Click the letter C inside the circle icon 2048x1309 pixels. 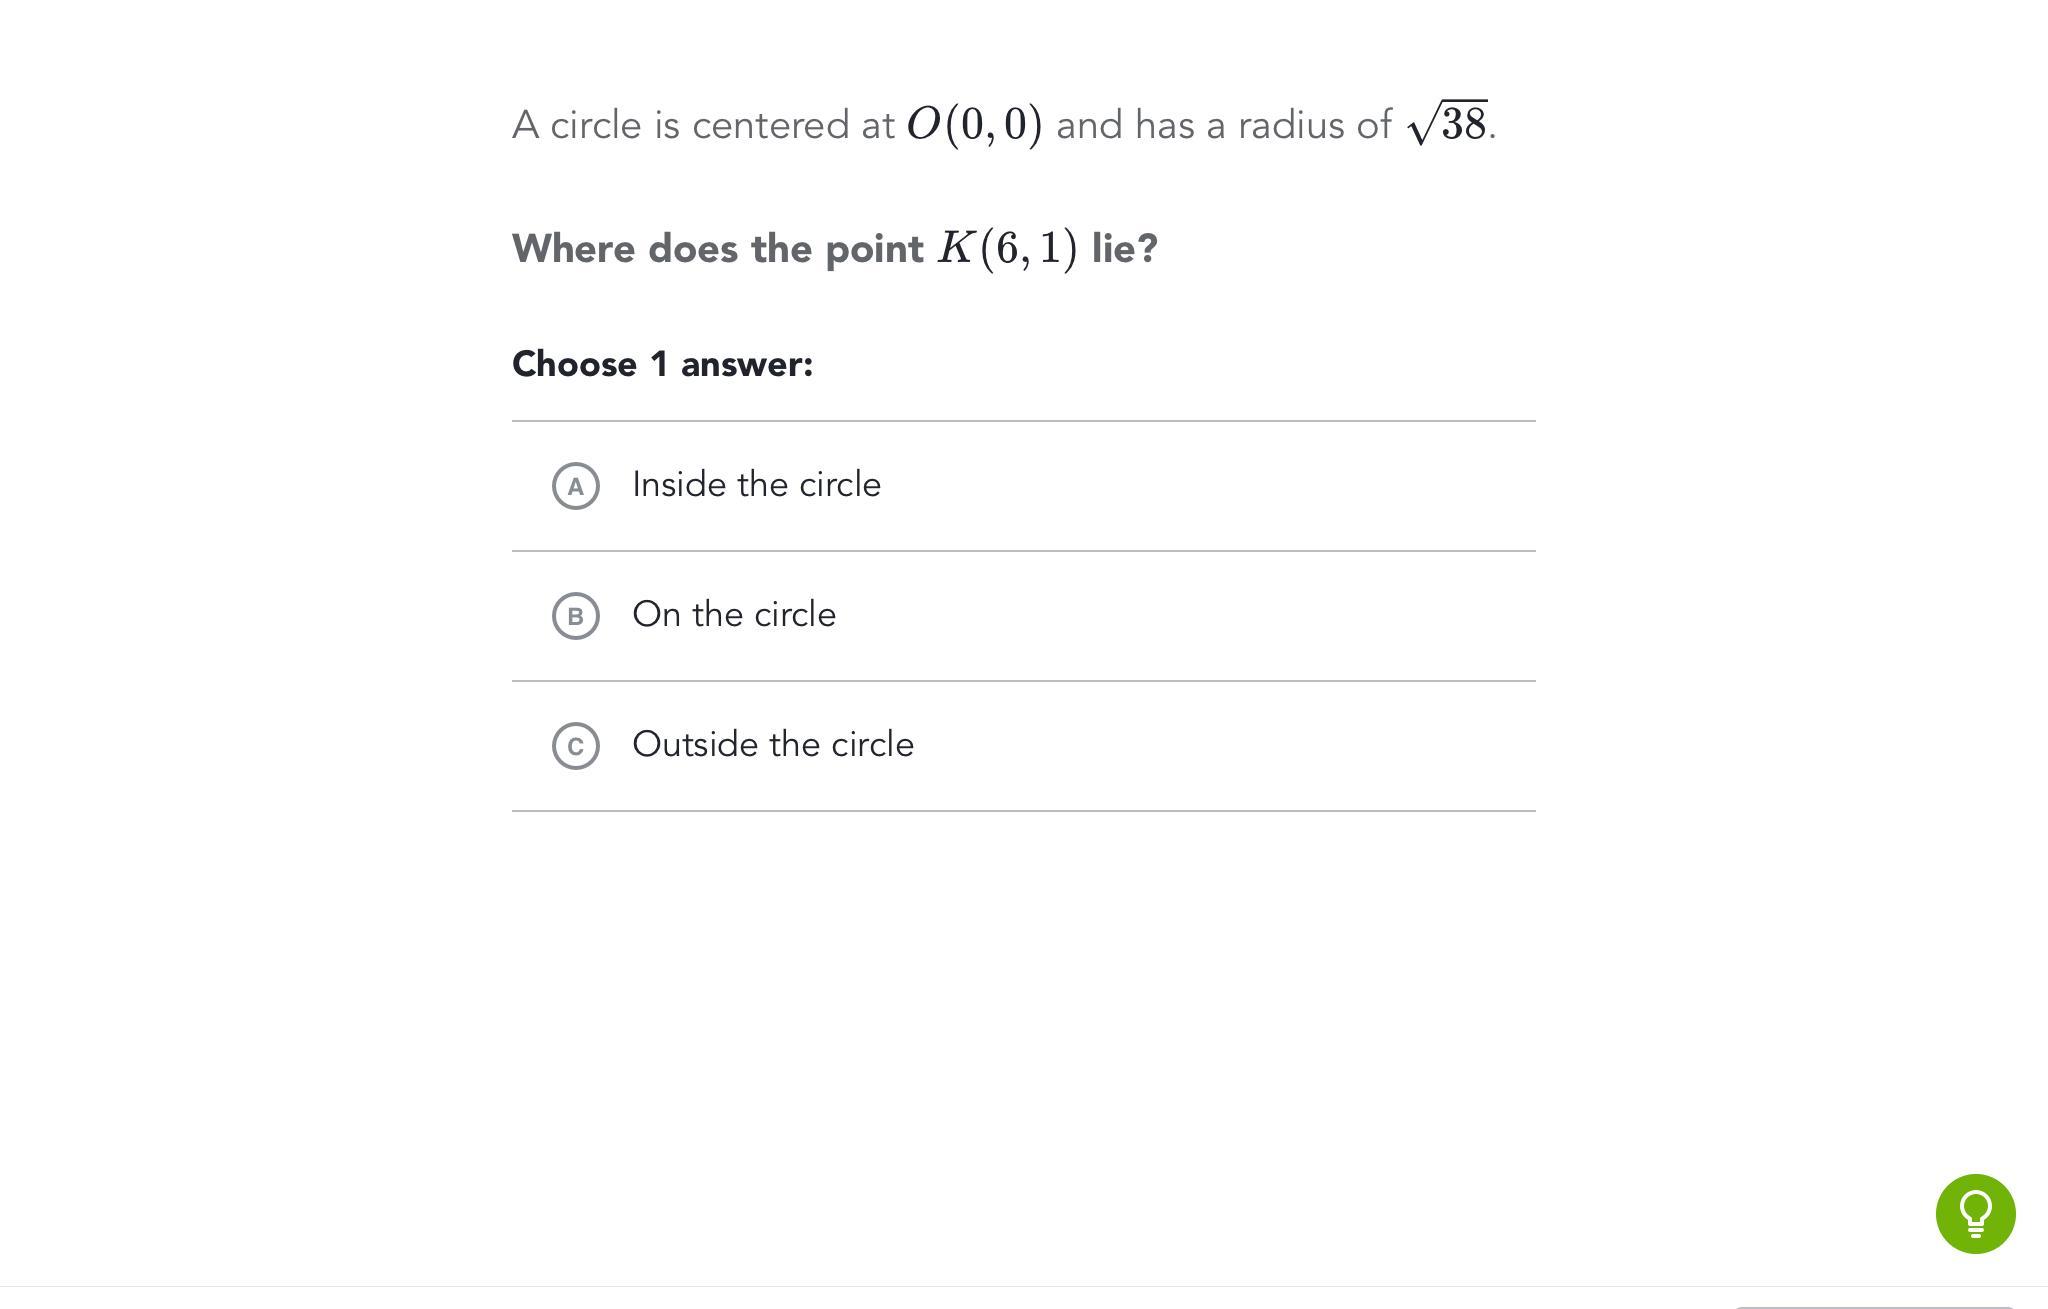click(576, 747)
